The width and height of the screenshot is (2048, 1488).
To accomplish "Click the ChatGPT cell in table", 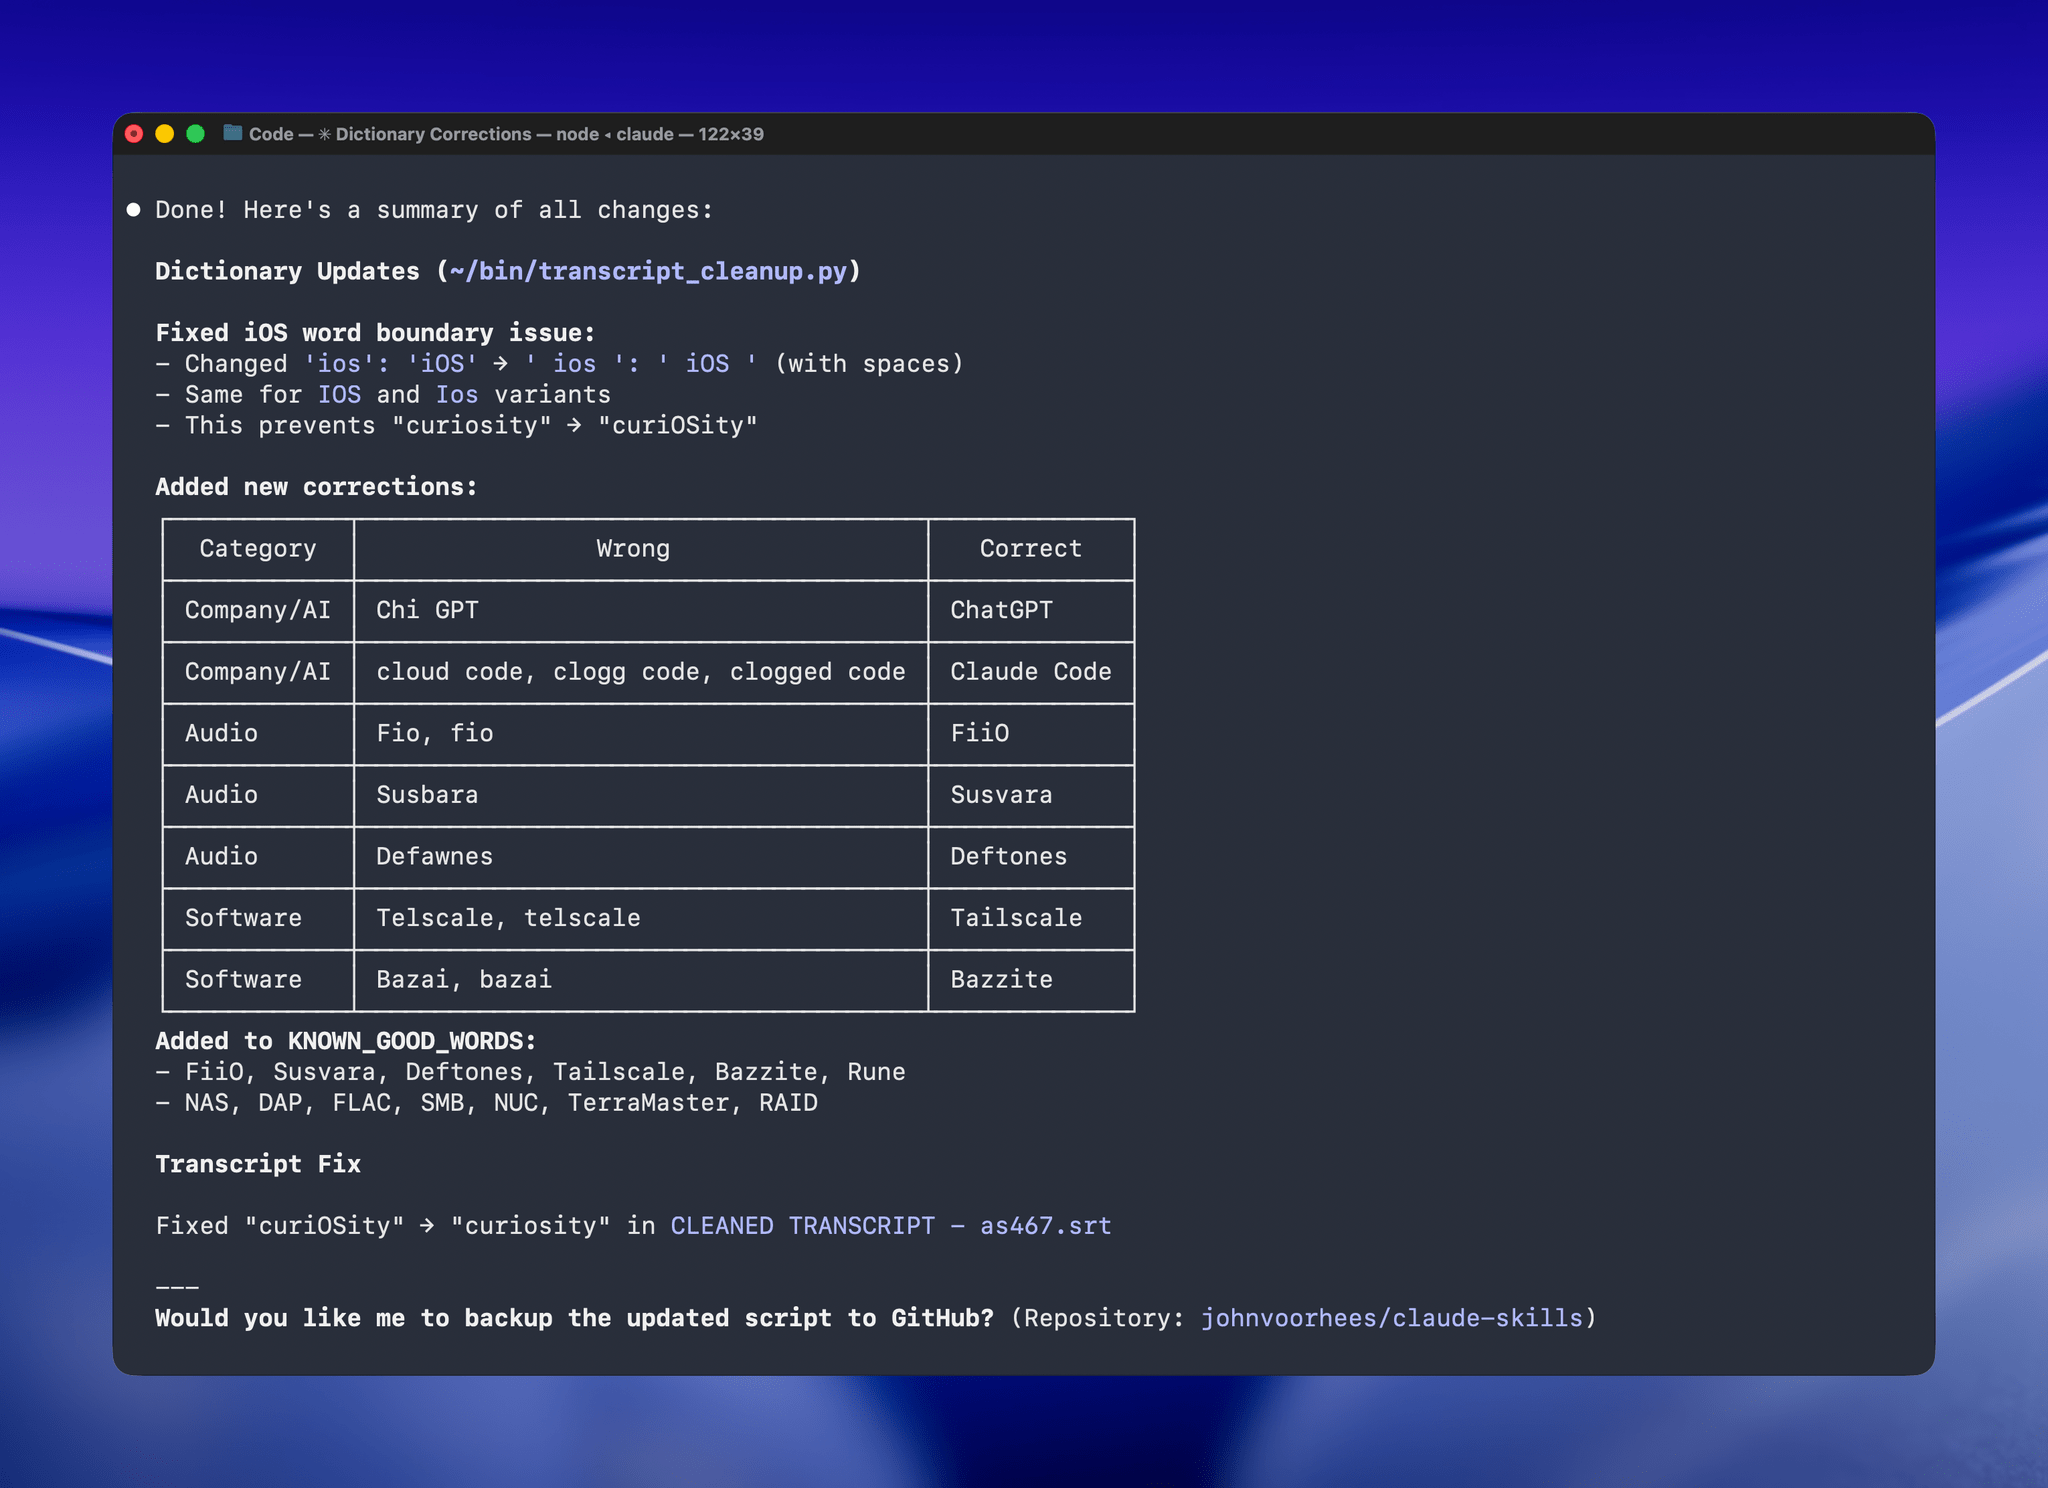I will [x=1001, y=610].
